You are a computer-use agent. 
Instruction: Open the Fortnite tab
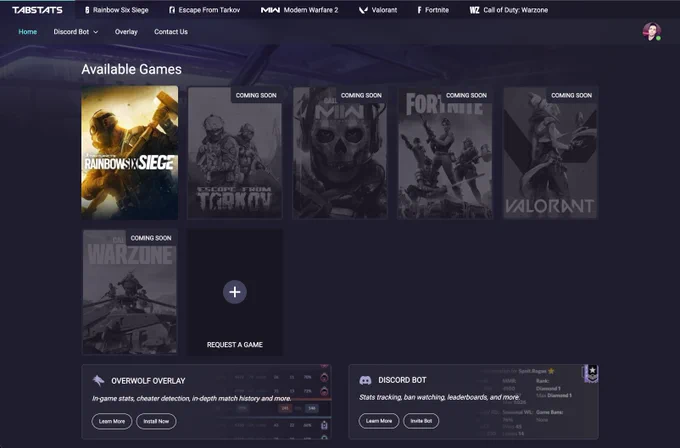tap(433, 10)
